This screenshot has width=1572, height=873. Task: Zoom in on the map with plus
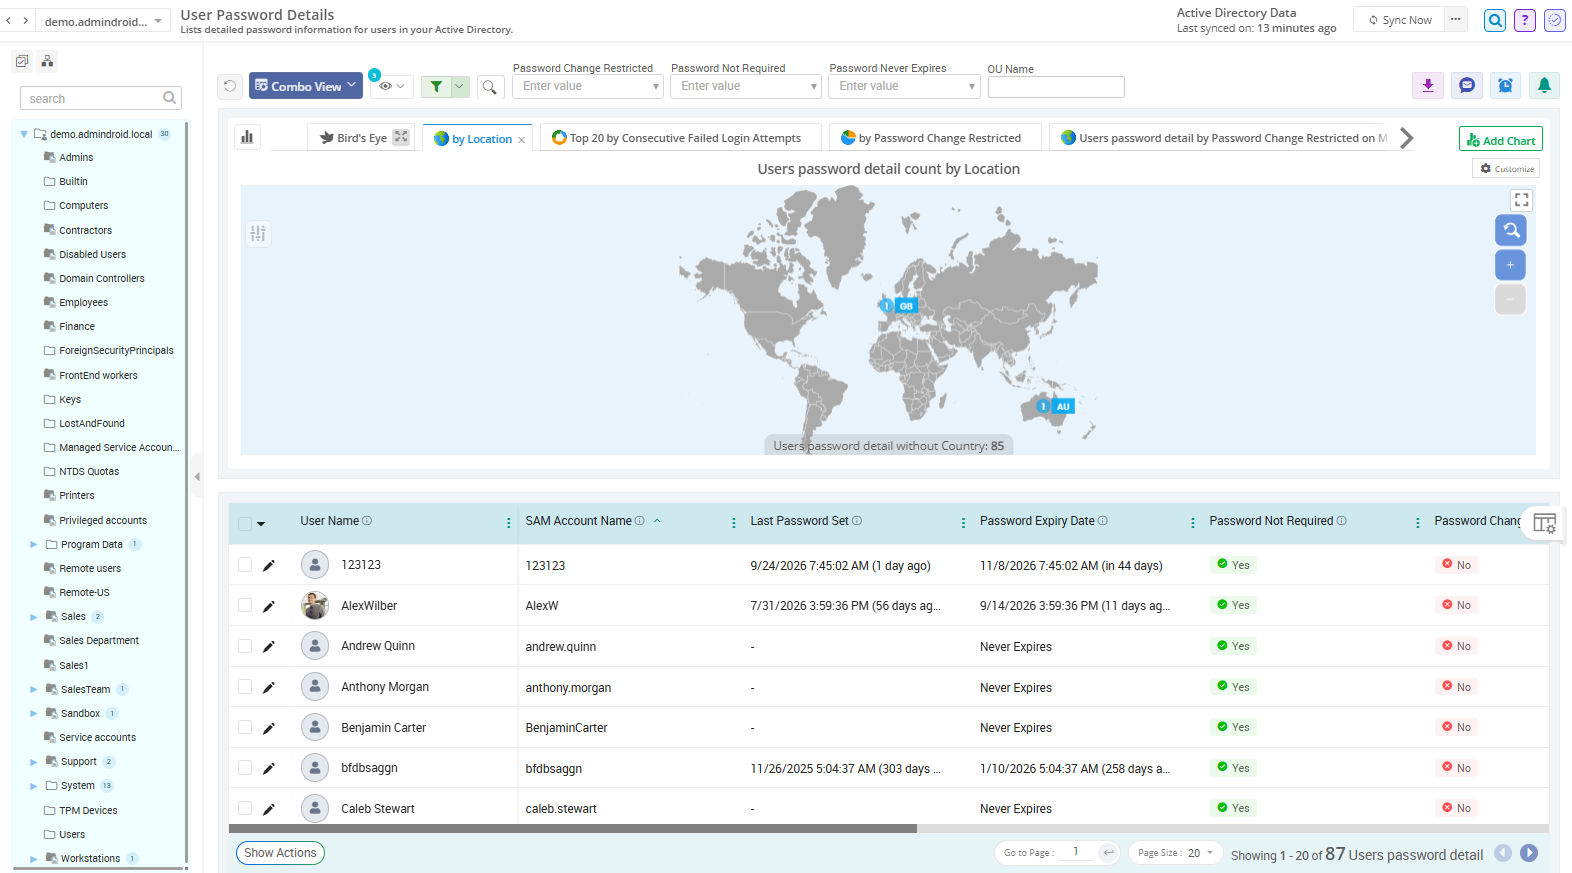1510,265
